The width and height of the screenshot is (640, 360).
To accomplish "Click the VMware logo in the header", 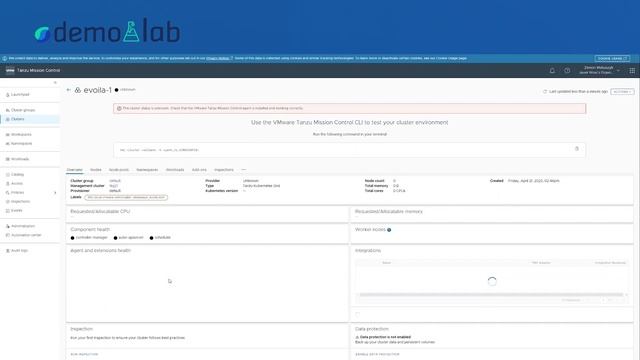I will pos(10,71).
